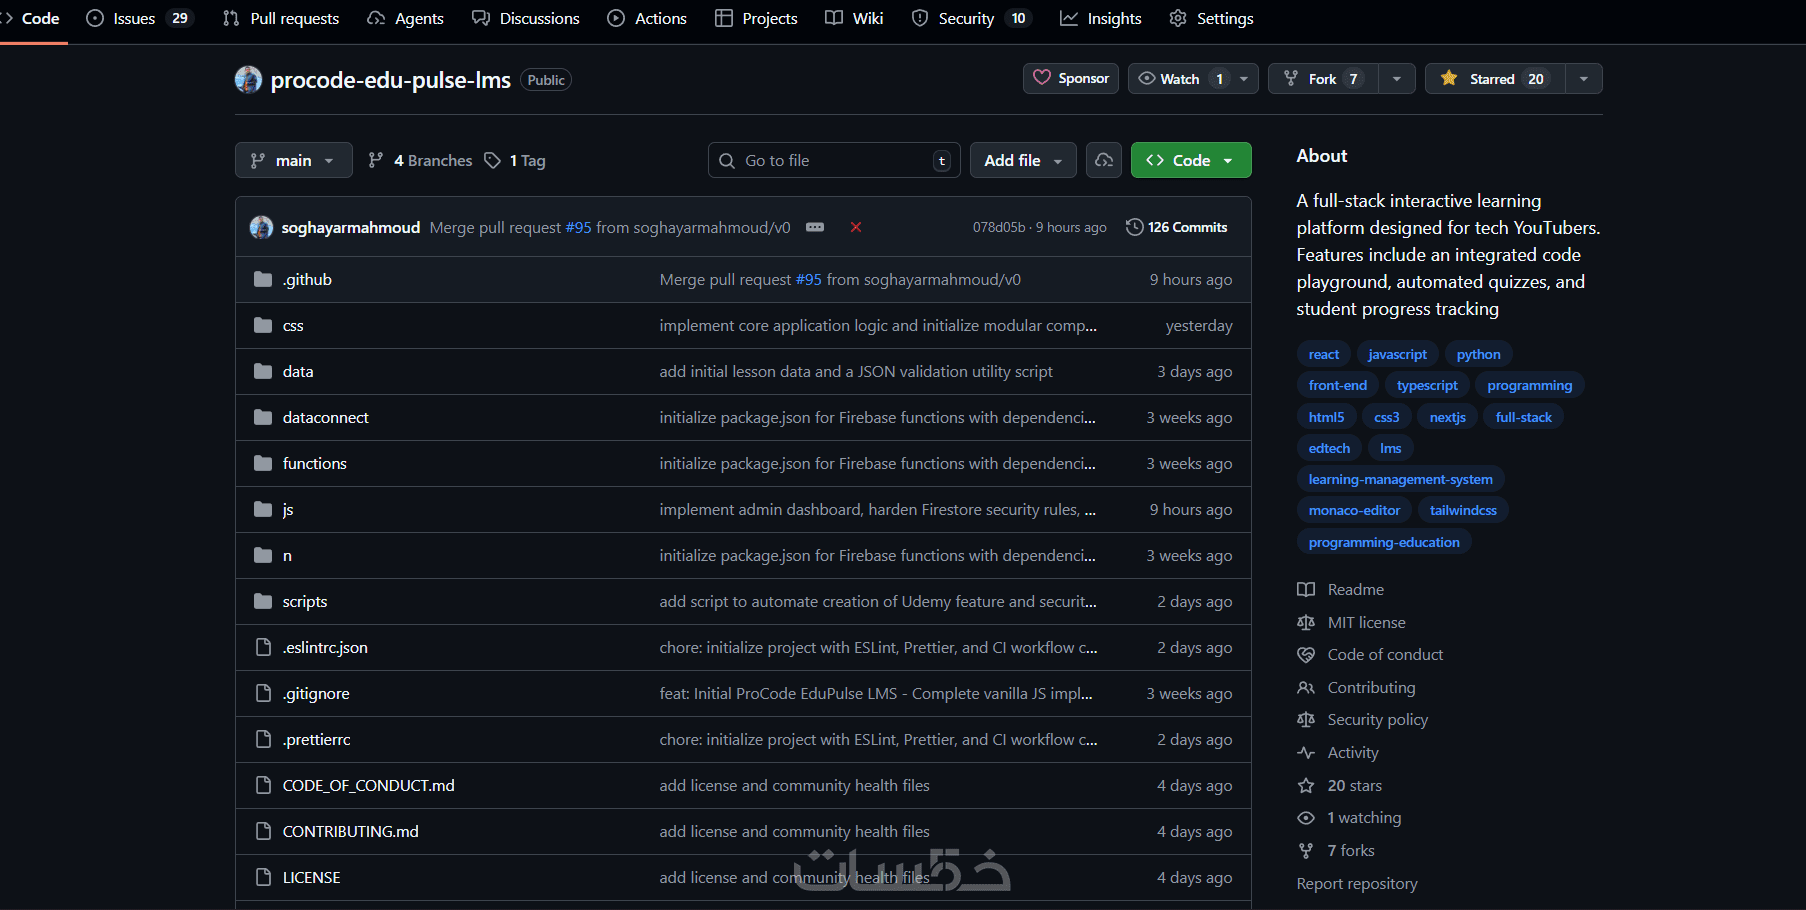1806x910 pixels.
Task: Open the .github folder
Action: pyautogui.click(x=307, y=279)
